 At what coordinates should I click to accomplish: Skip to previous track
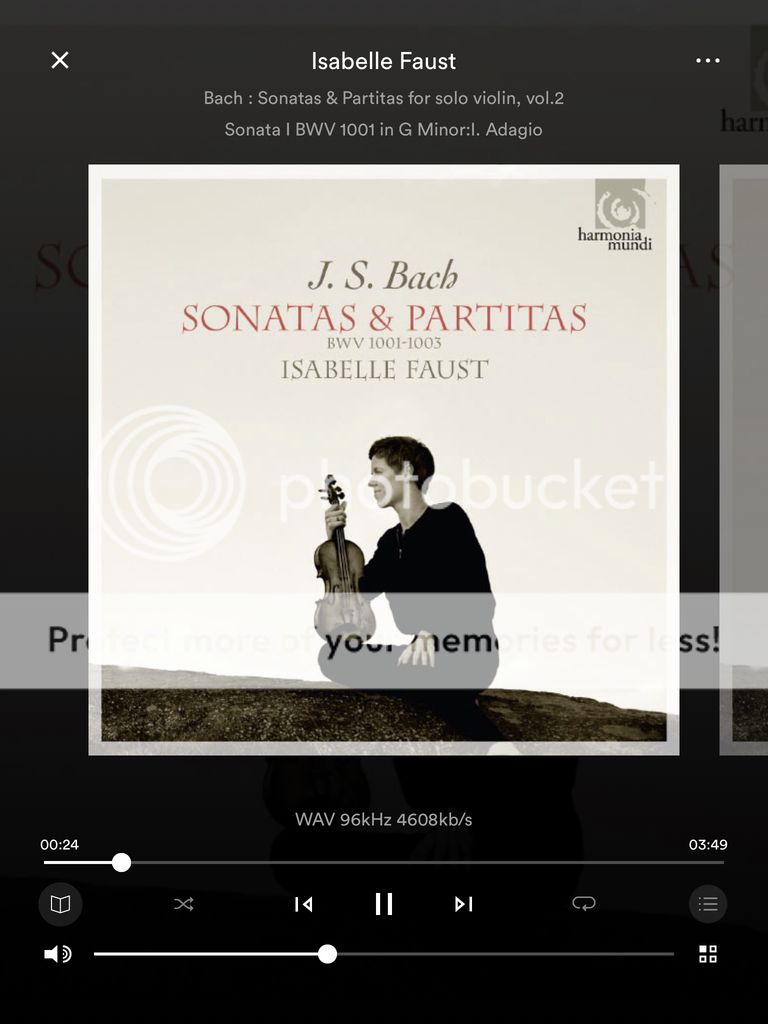tap(303, 904)
